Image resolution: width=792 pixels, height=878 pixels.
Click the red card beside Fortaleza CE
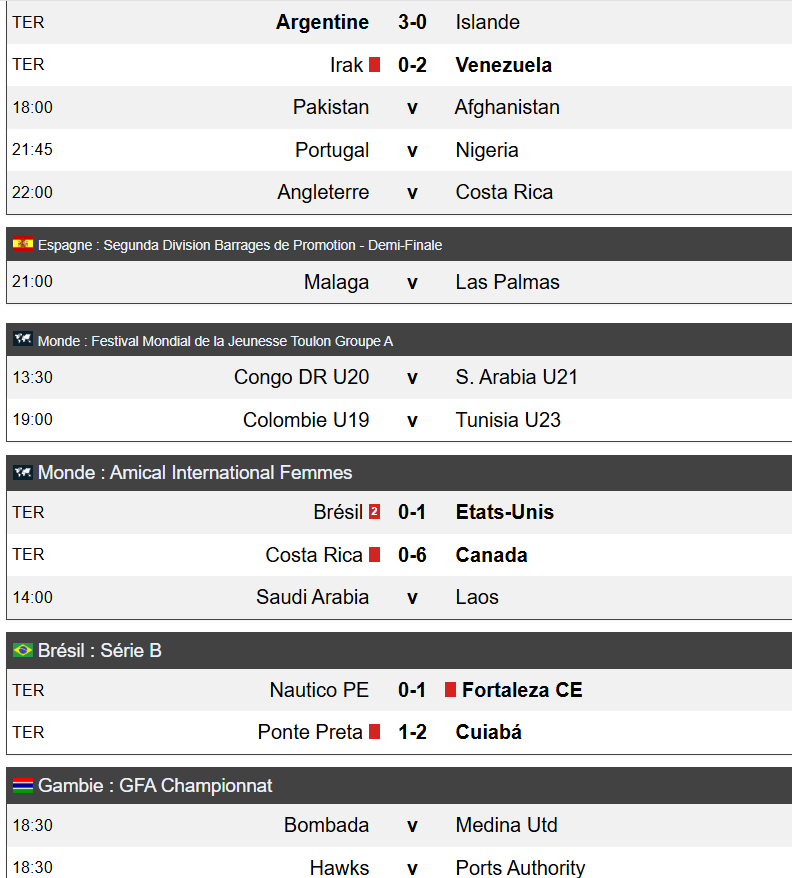pos(450,690)
